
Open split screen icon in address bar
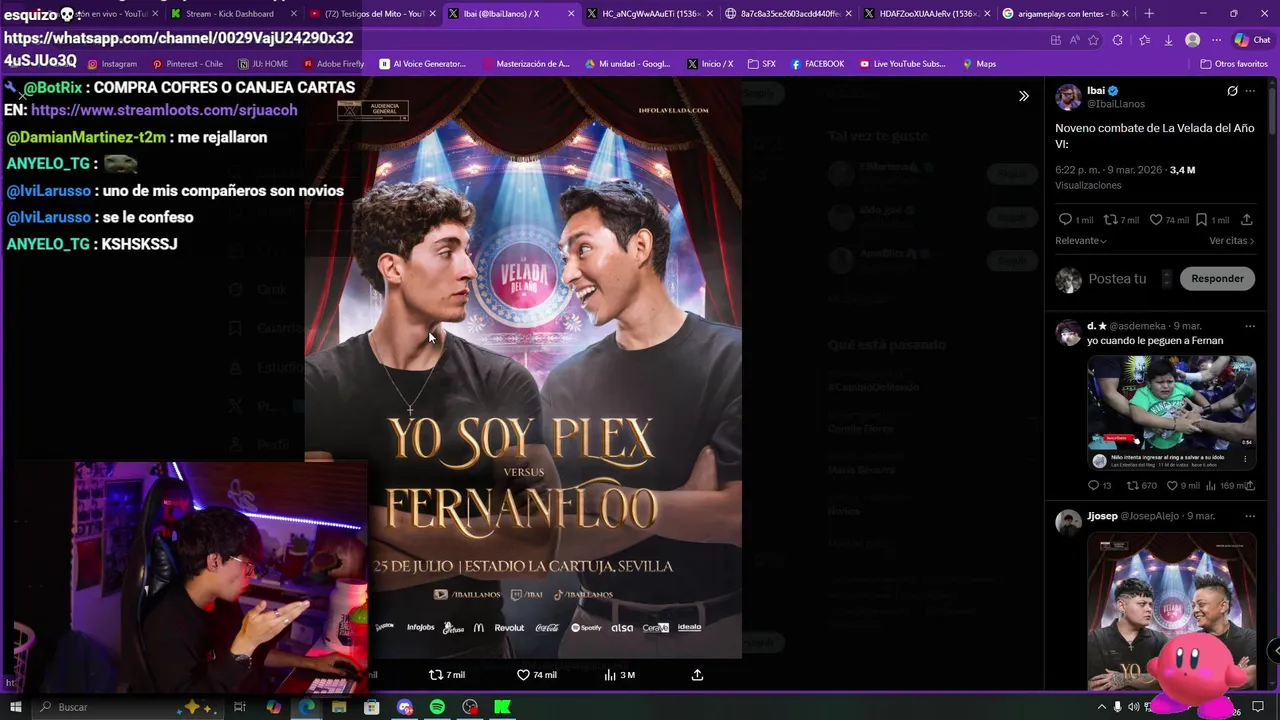1055,40
